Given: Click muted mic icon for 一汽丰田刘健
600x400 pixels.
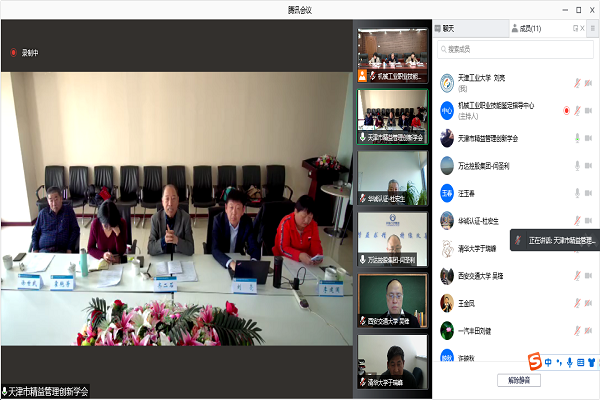Looking at the screenshot, I should pos(577,331).
